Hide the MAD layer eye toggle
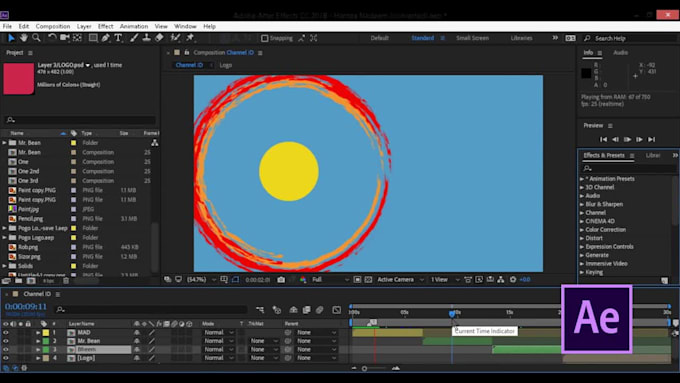Image resolution: width=680 pixels, height=383 pixels. pyautogui.click(x=6, y=333)
